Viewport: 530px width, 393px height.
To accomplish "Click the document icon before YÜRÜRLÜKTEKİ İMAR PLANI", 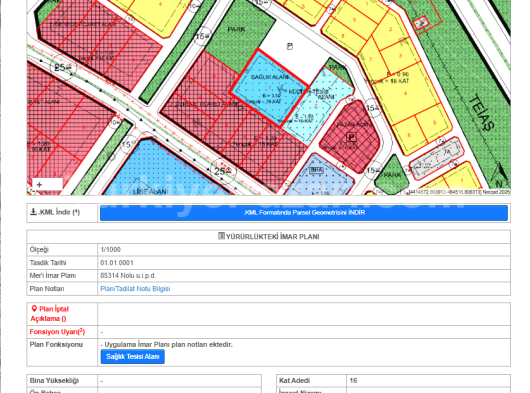I will pyautogui.click(x=221, y=236).
